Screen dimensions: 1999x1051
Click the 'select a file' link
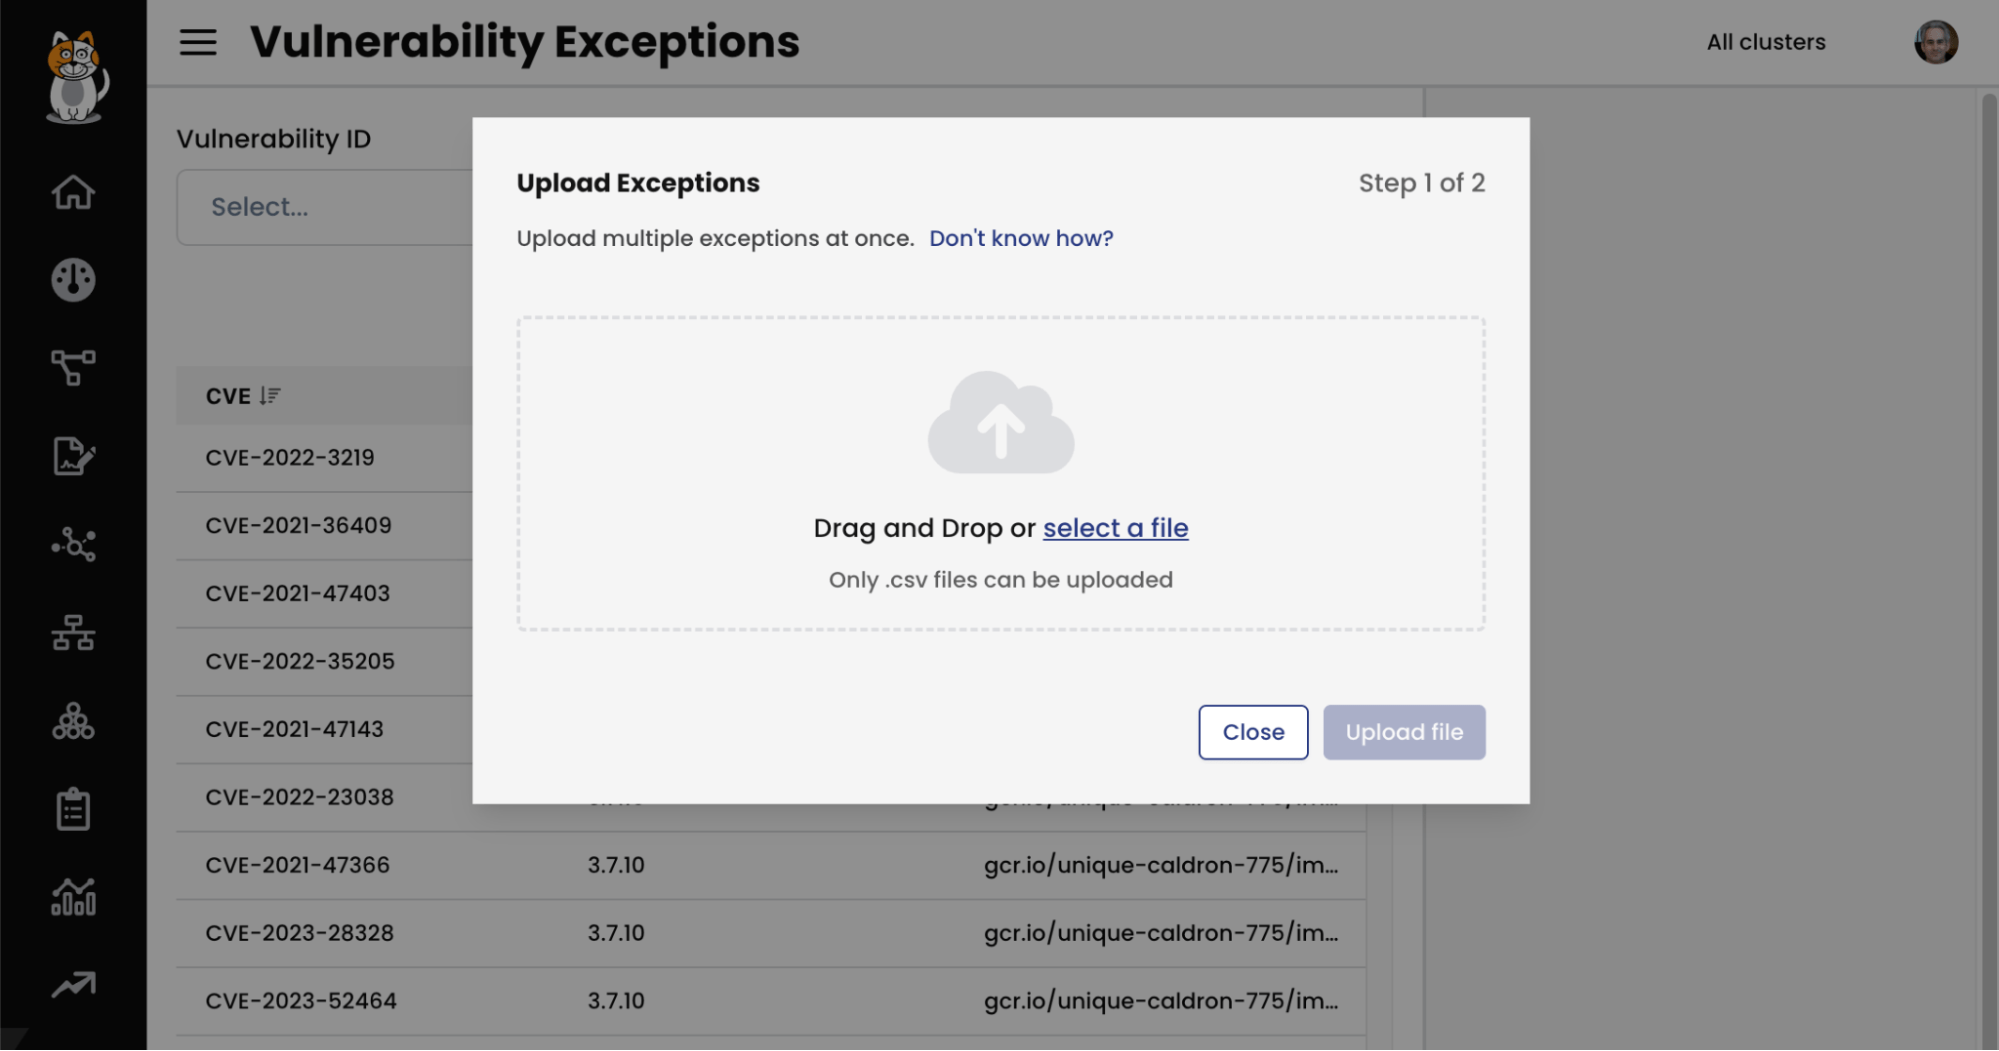1115,528
